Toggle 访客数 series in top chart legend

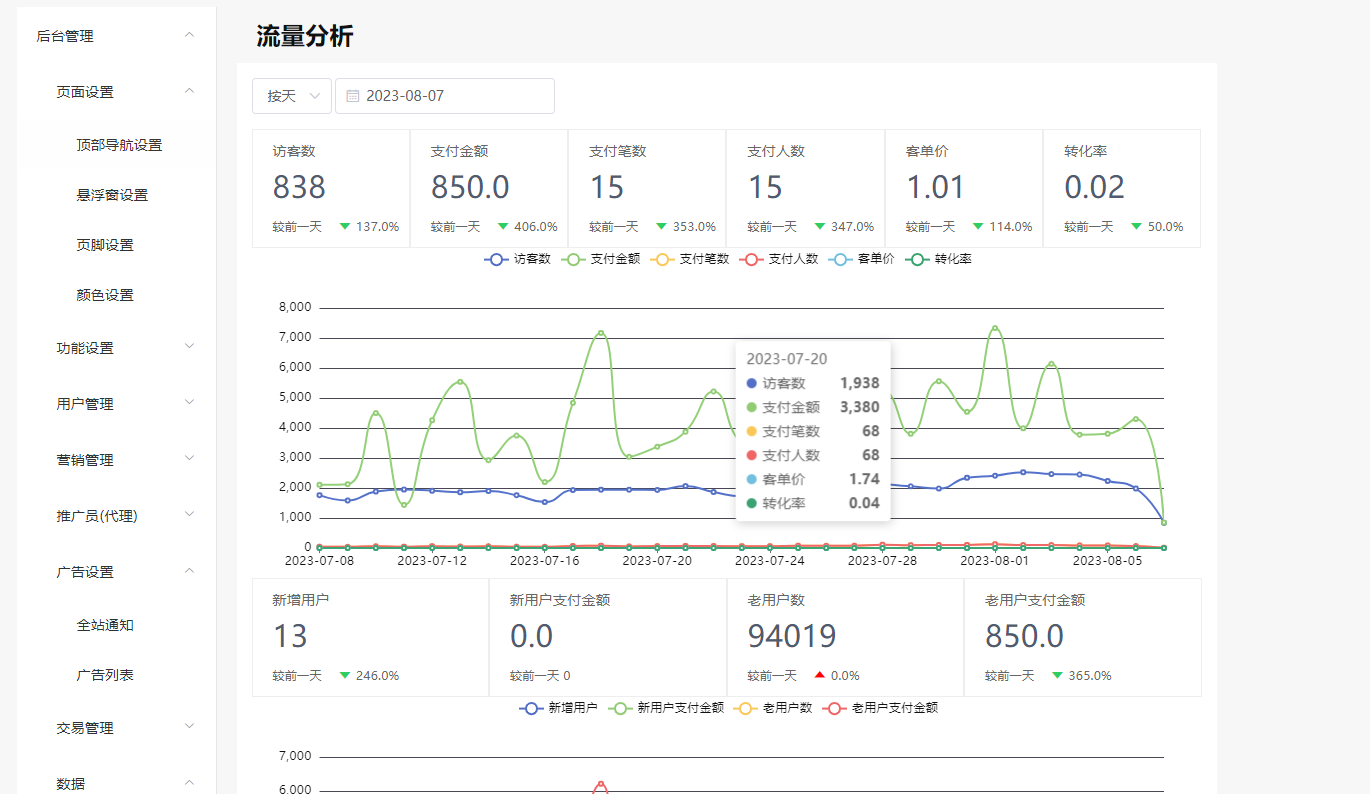pos(517,259)
